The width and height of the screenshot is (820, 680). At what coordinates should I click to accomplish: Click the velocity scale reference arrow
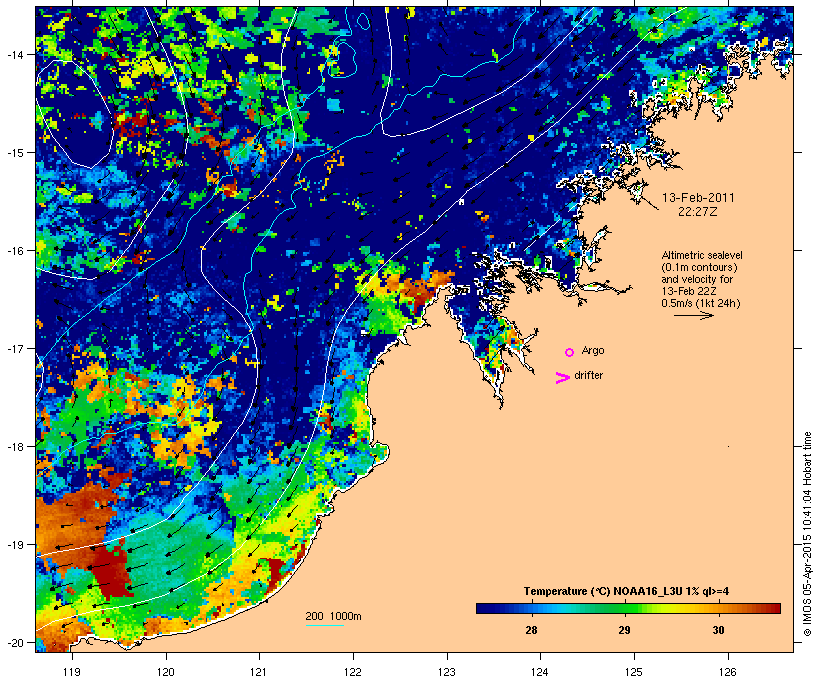[693, 315]
